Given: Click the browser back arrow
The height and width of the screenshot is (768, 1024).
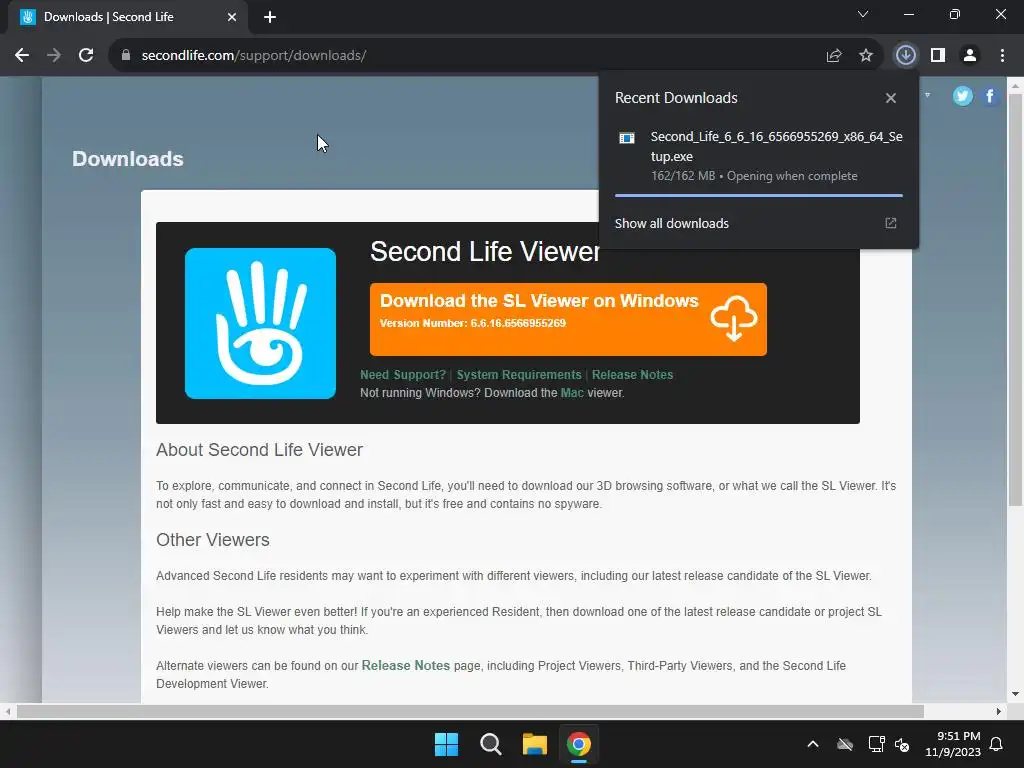Looking at the screenshot, I should [x=22, y=56].
